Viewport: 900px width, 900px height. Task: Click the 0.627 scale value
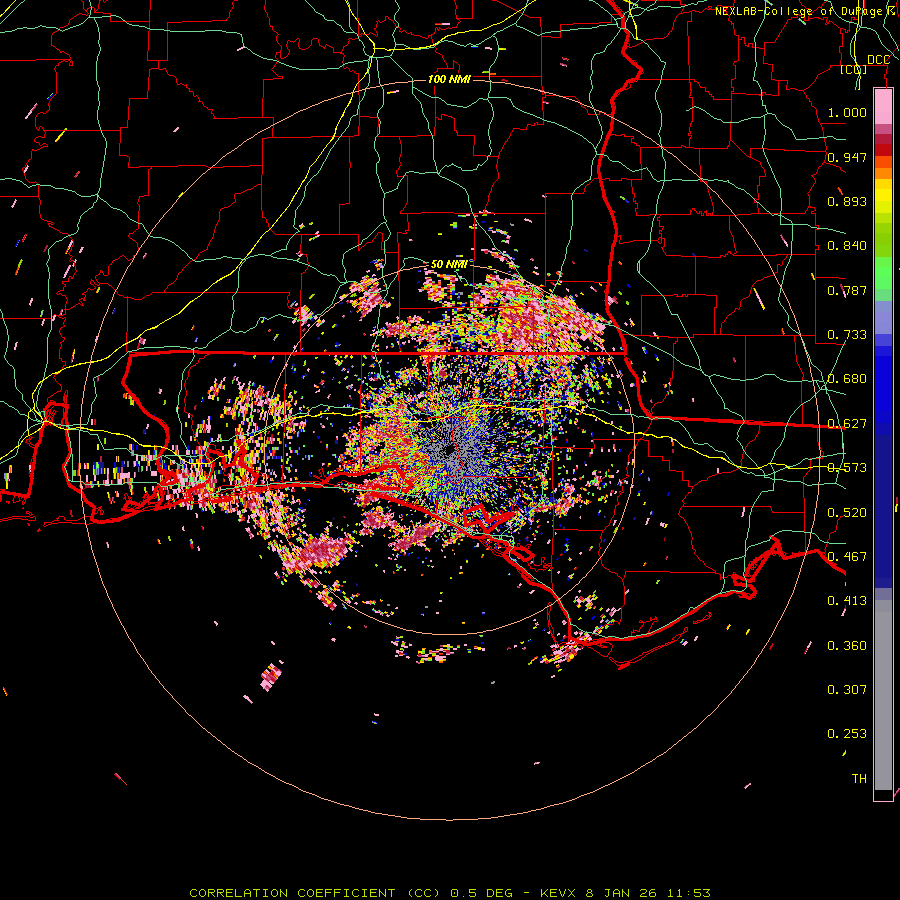[x=847, y=423]
